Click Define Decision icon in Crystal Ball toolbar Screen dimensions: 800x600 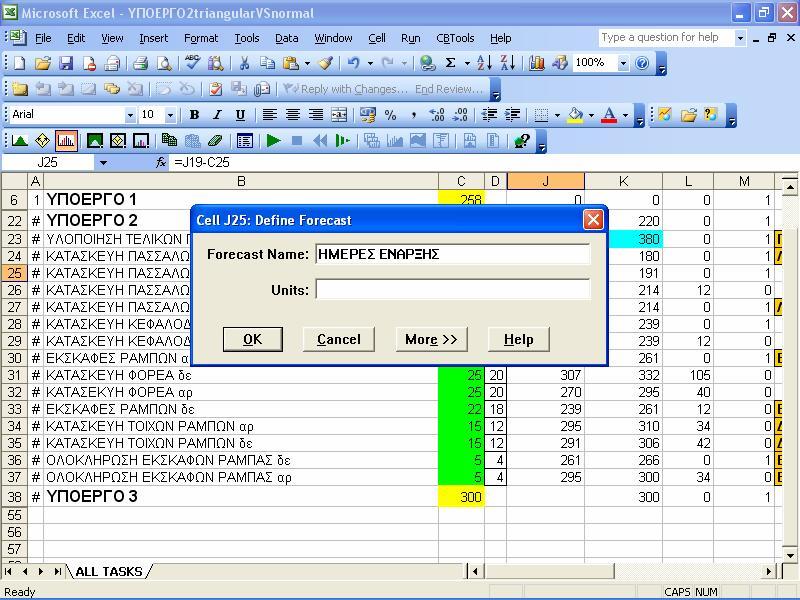(42, 141)
